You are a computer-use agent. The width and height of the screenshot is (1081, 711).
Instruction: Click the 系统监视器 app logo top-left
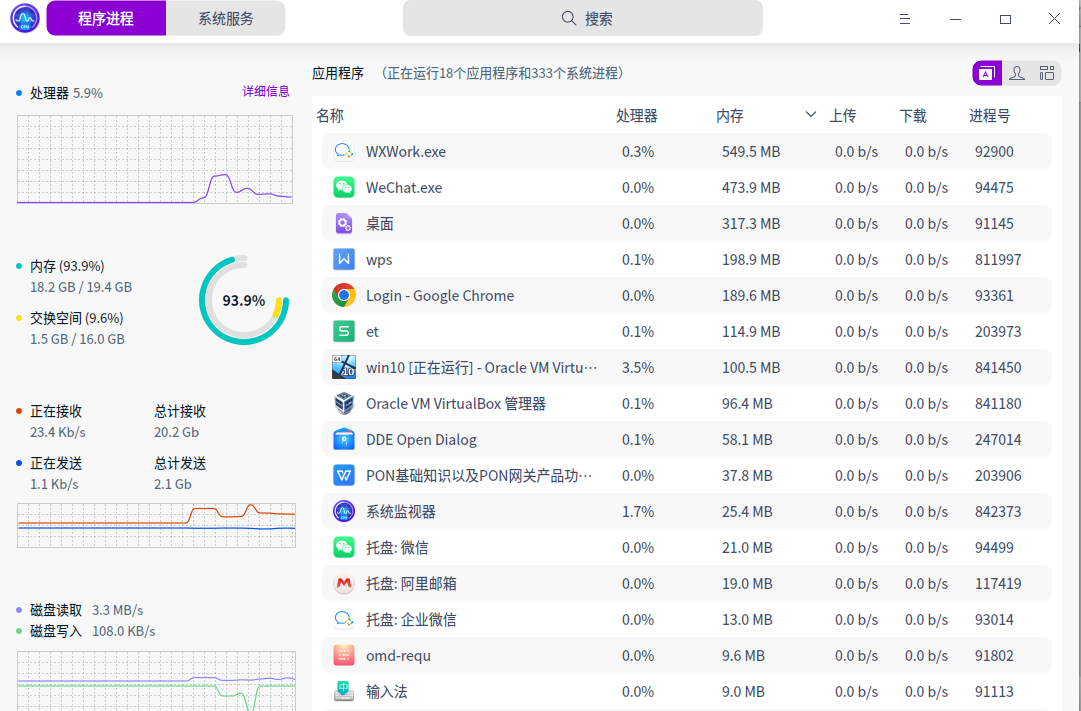click(22, 17)
